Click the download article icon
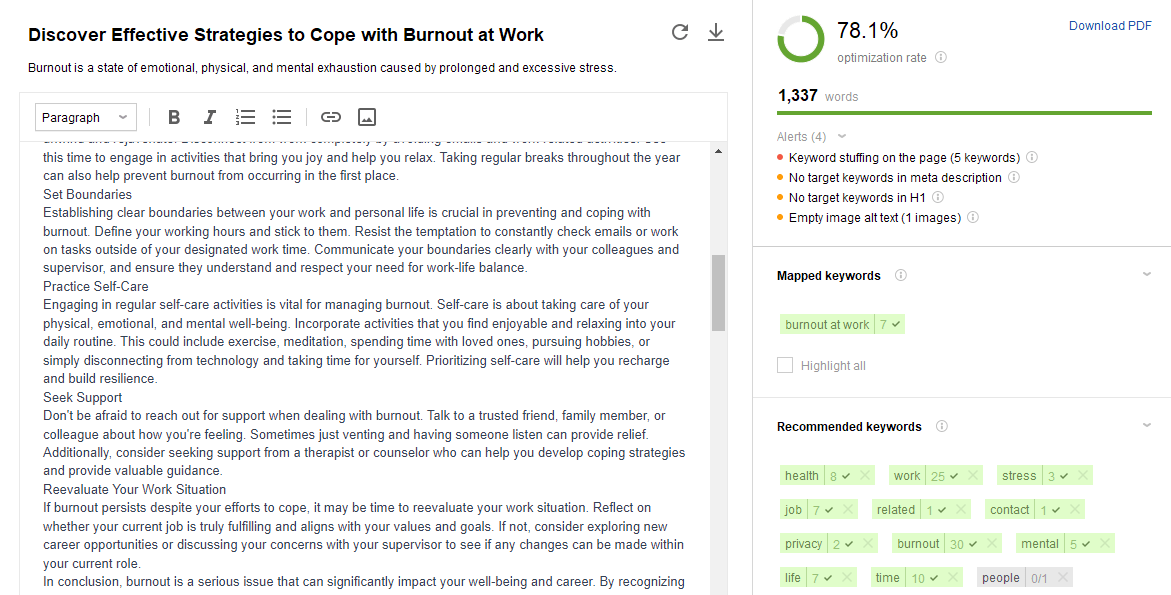Screen dimensions: 1171x595 pos(715,32)
